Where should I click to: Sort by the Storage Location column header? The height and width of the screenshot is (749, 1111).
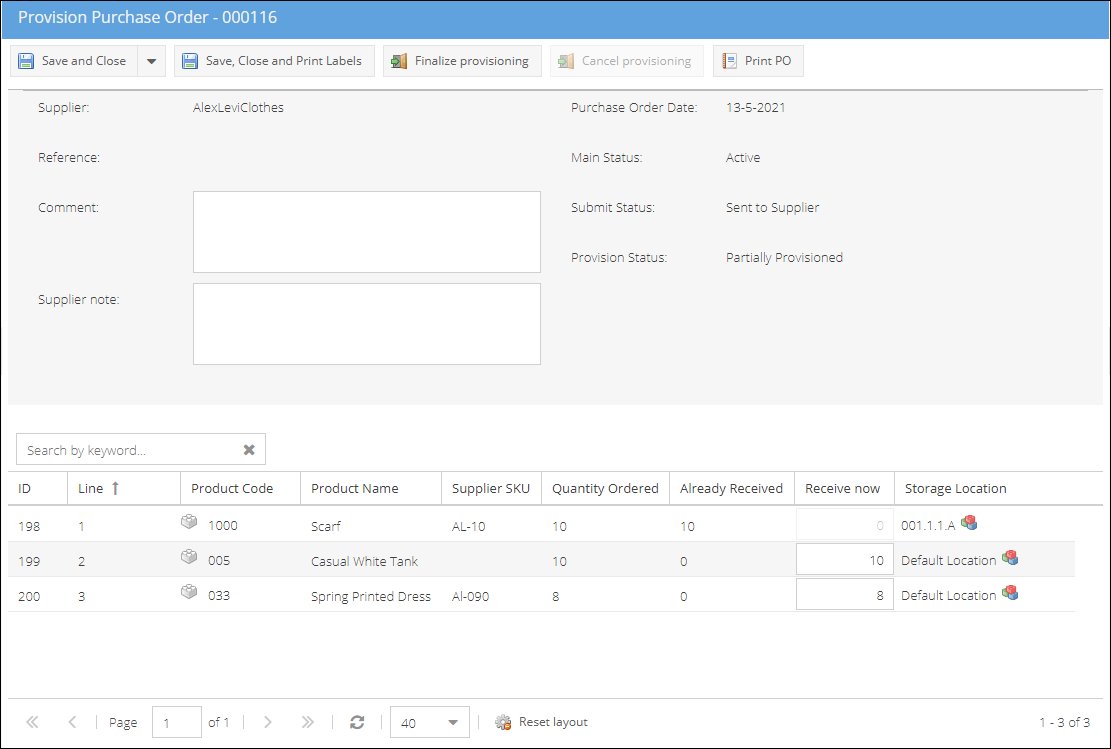tap(998, 488)
